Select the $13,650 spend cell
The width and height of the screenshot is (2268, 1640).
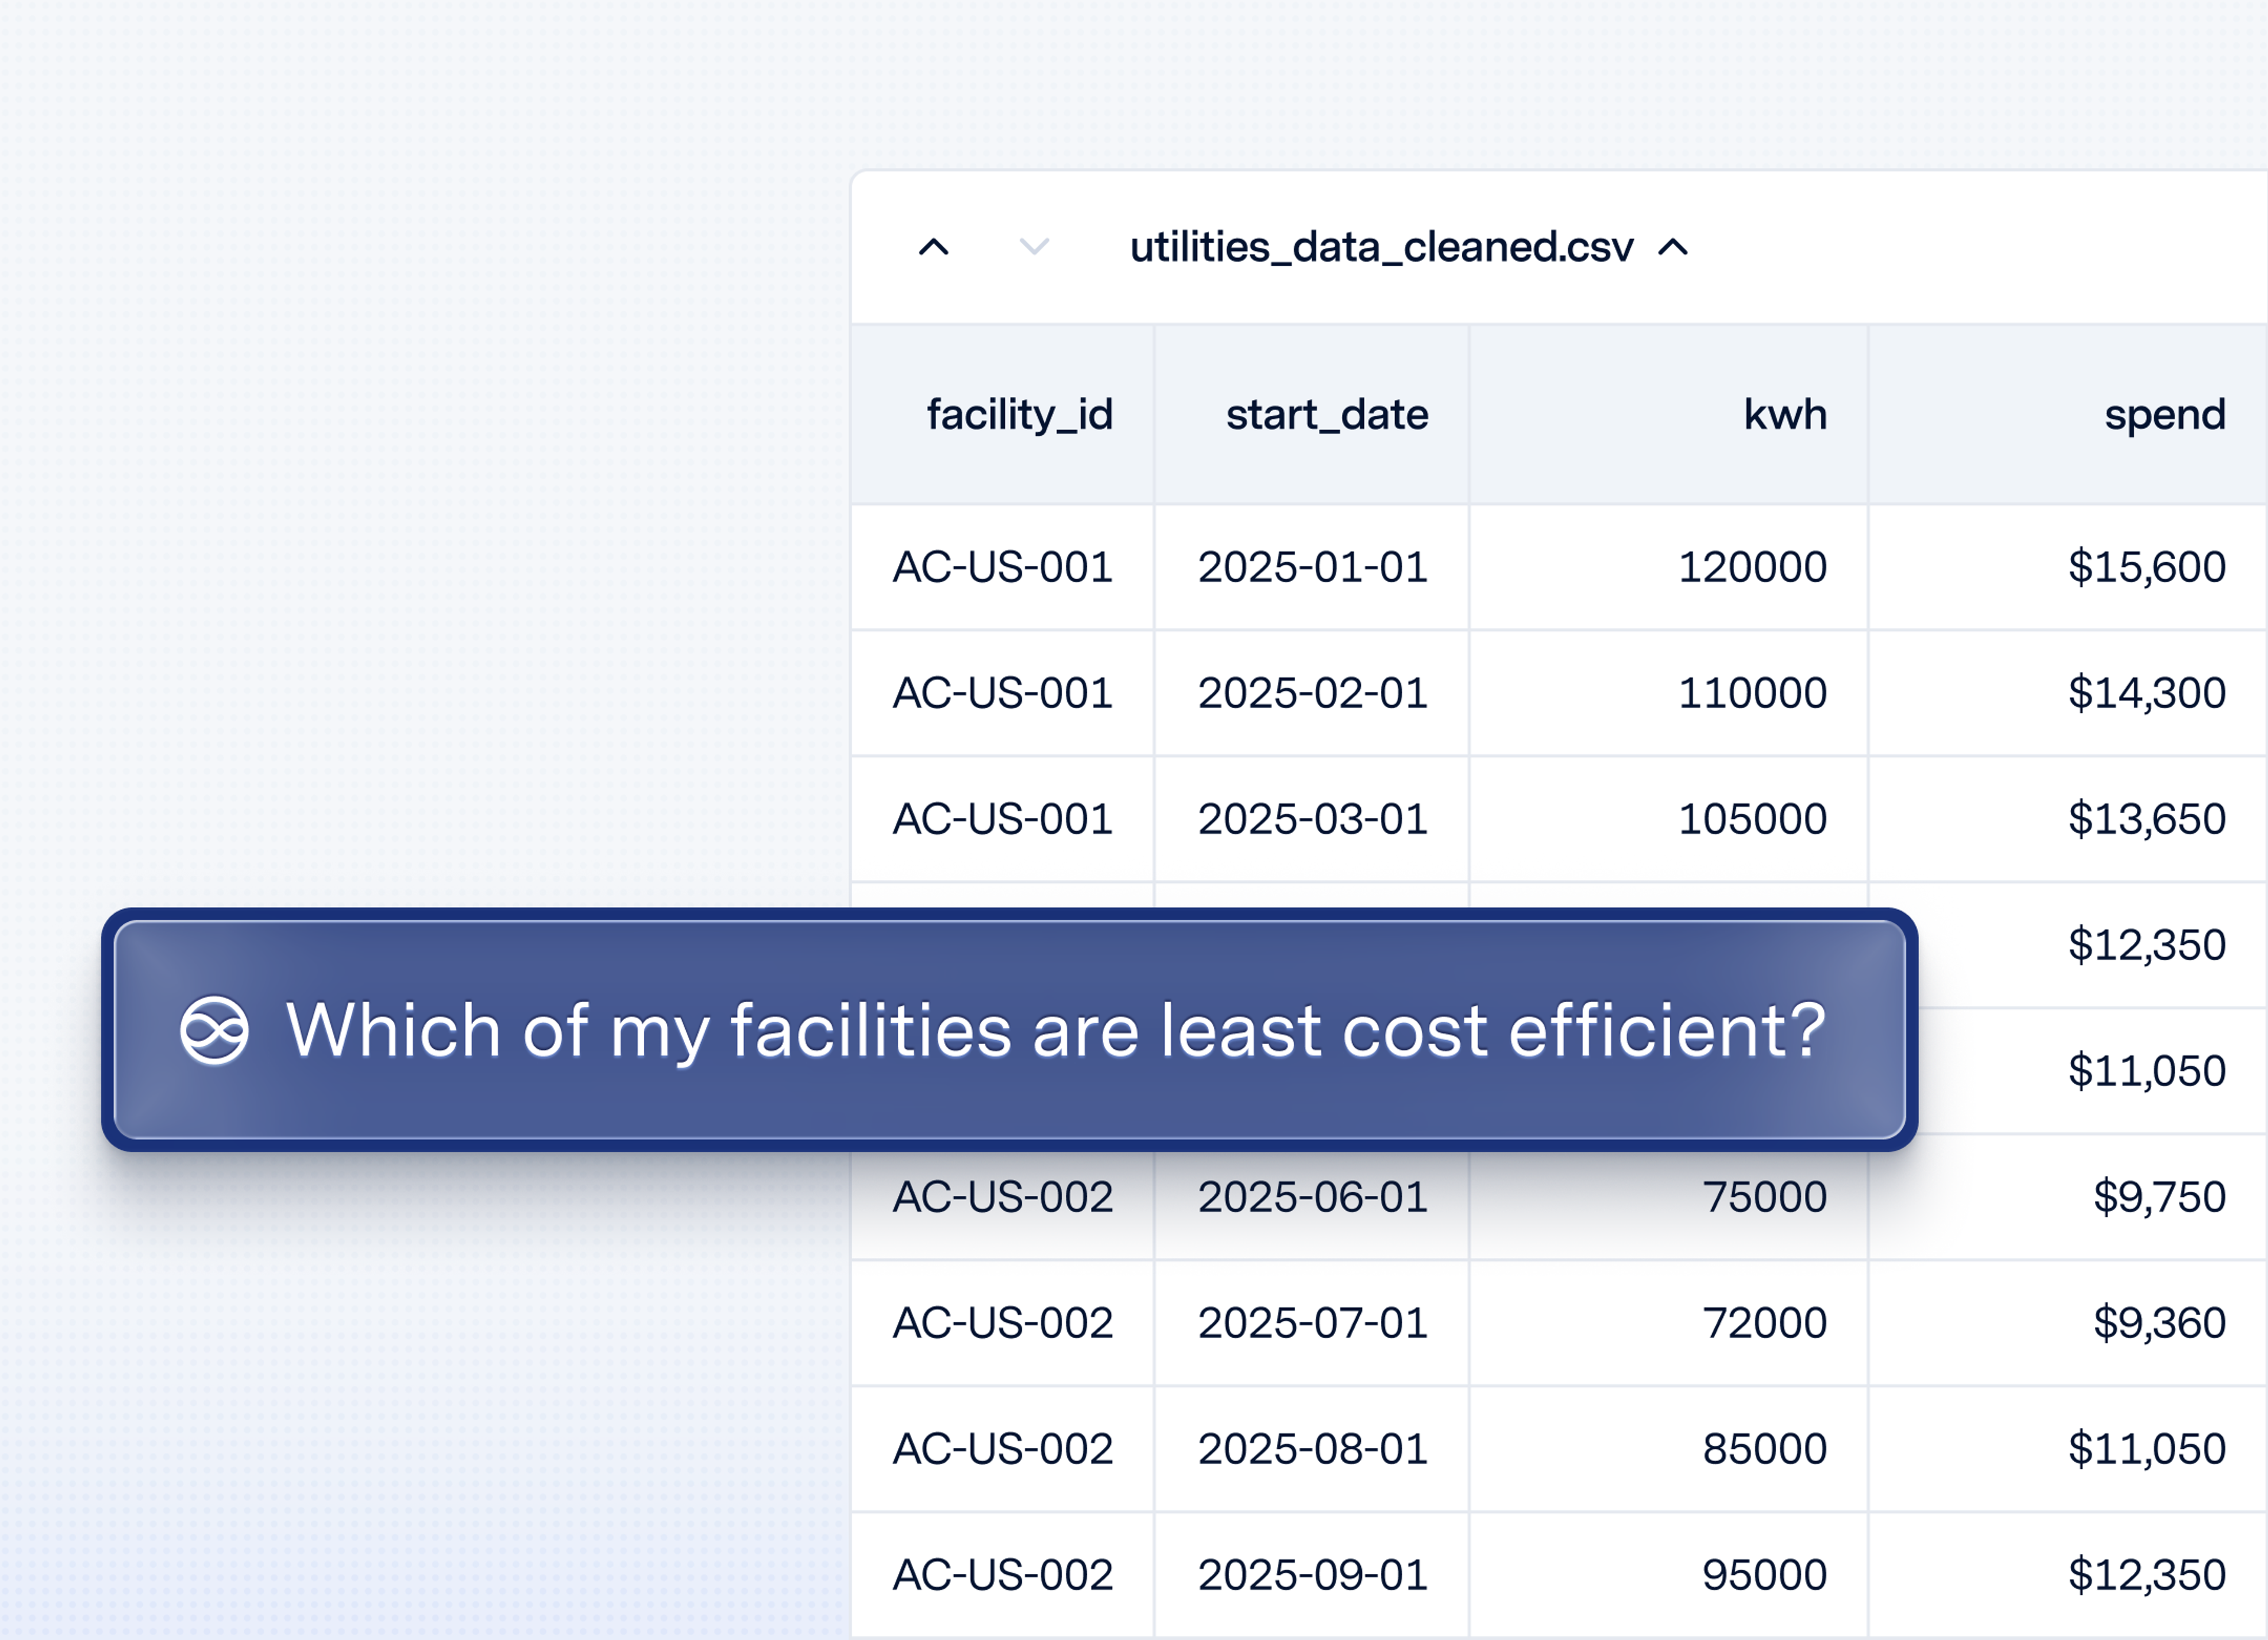[x=2068, y=819]
